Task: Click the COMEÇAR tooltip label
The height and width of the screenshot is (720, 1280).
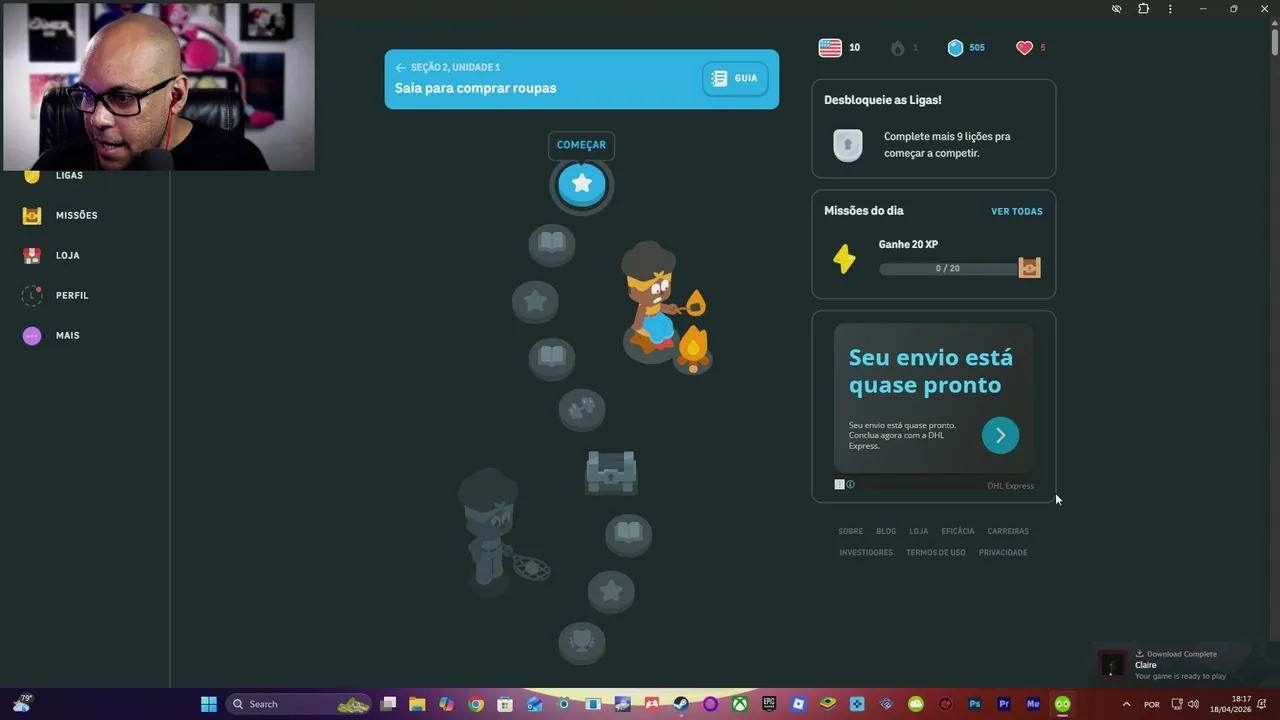Action: pos(581,145)
